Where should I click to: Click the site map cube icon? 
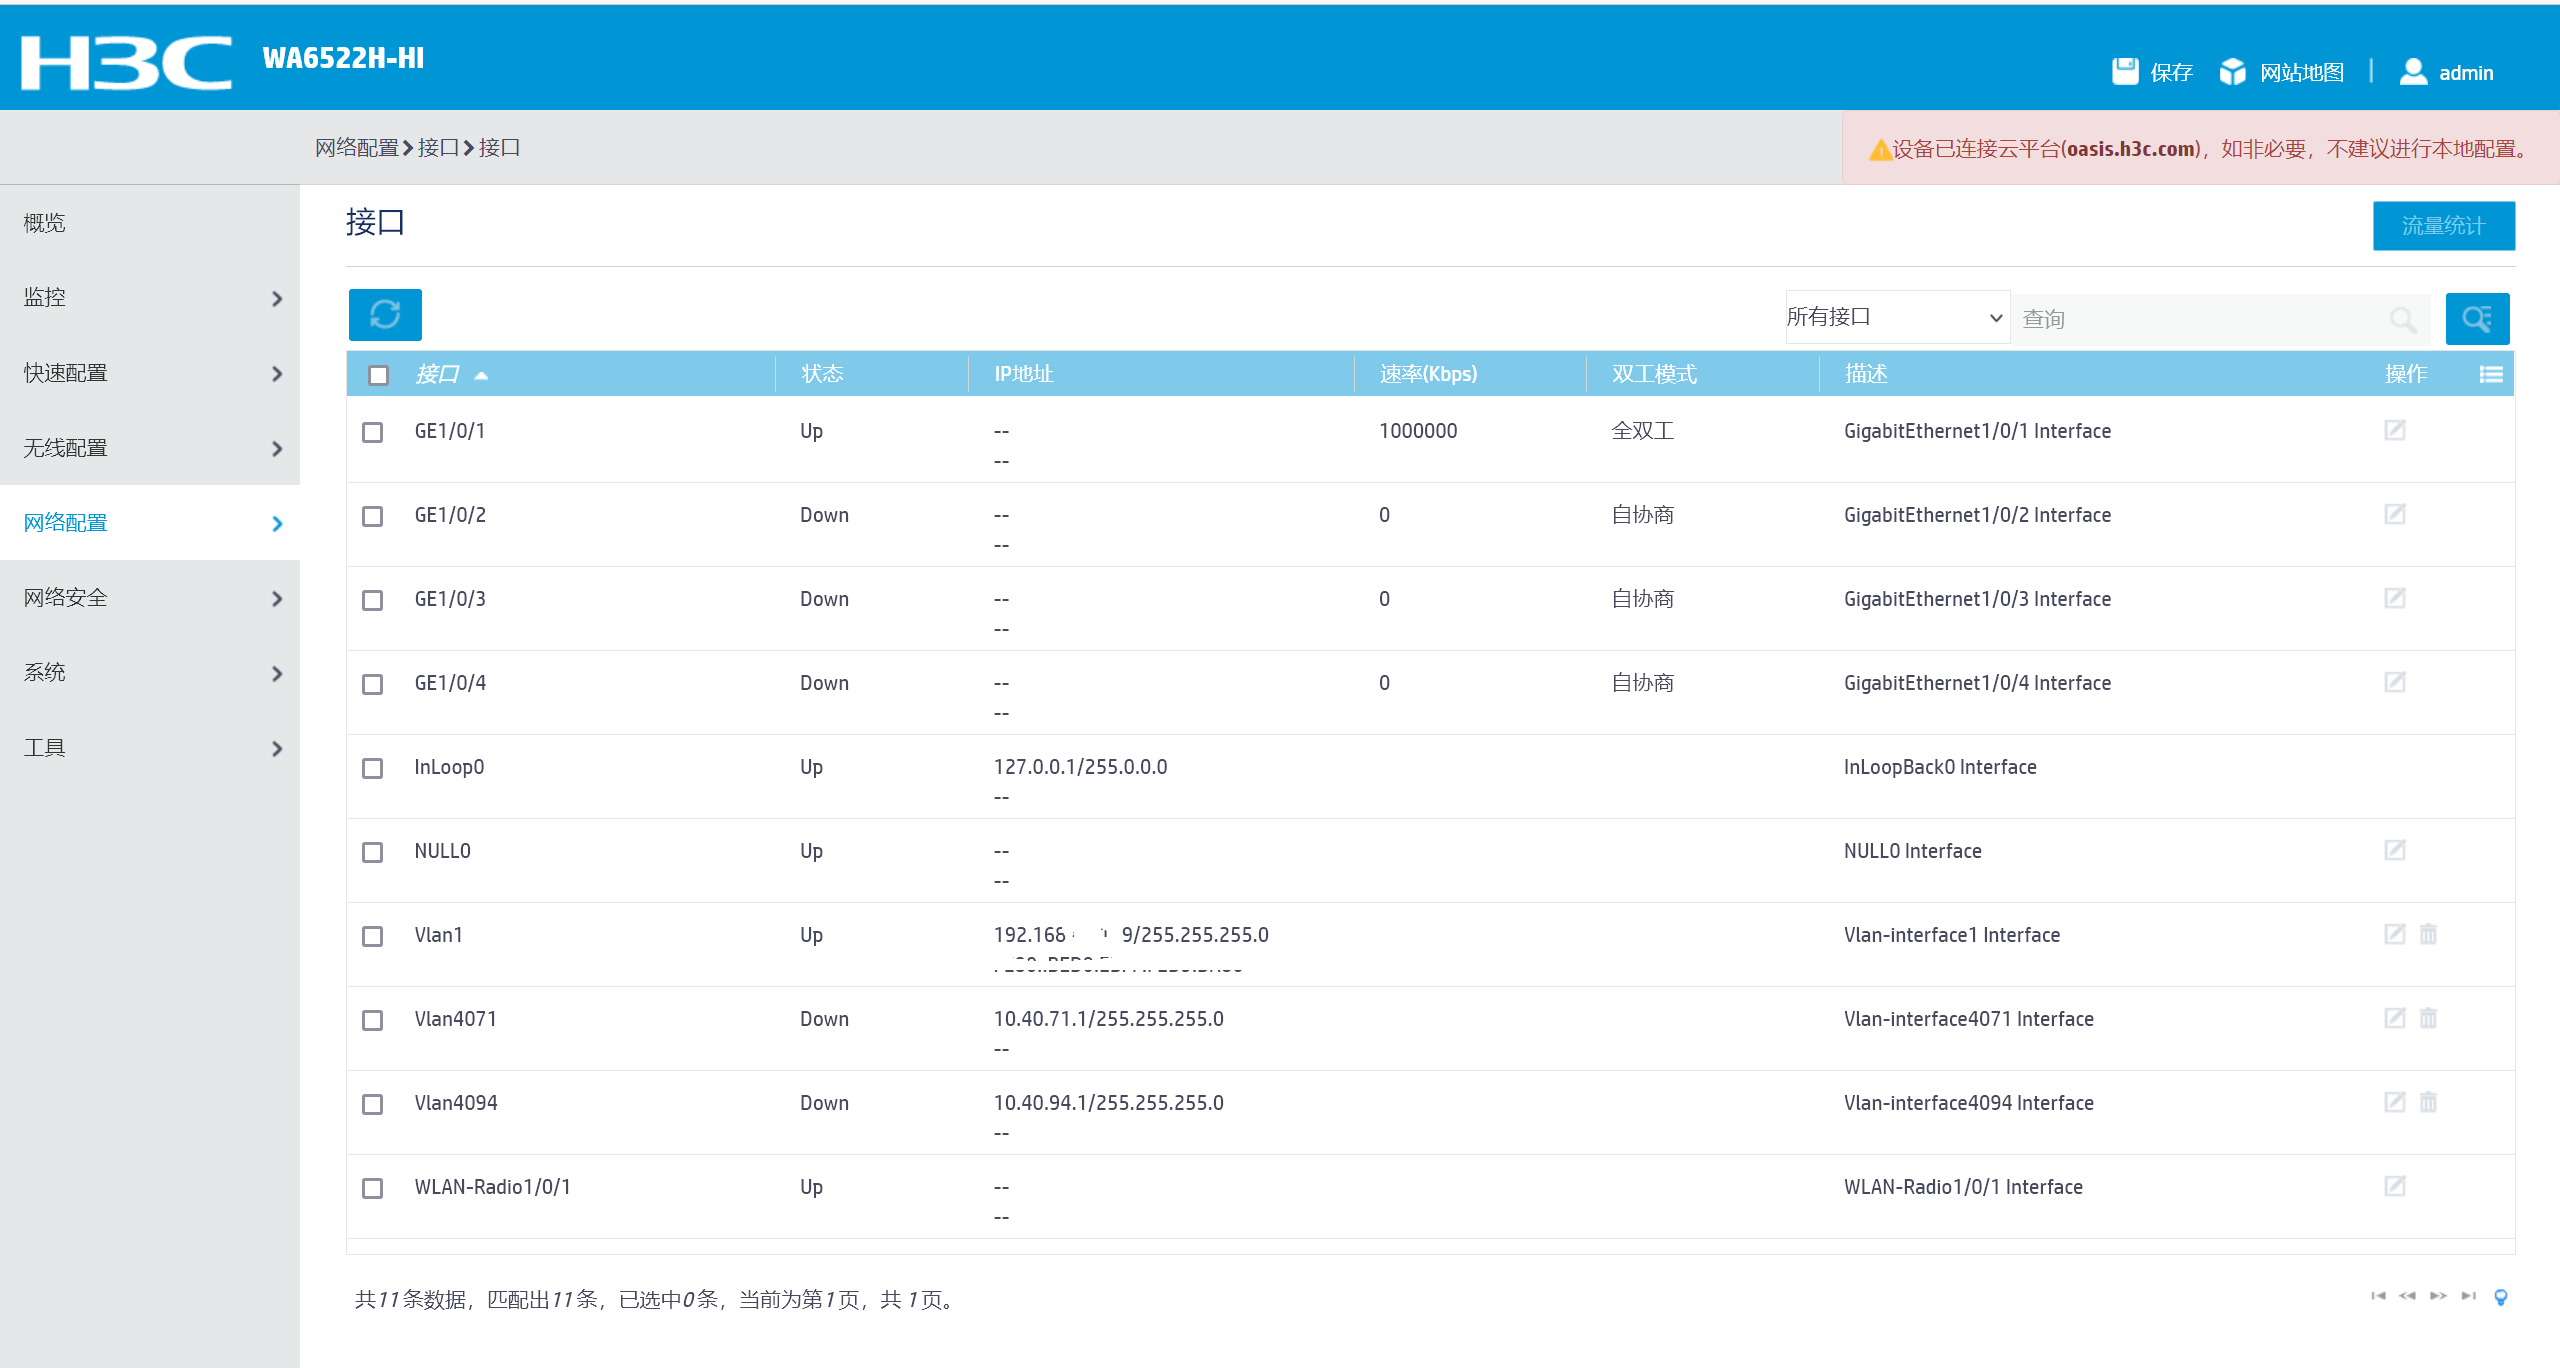click(2232, 71)
